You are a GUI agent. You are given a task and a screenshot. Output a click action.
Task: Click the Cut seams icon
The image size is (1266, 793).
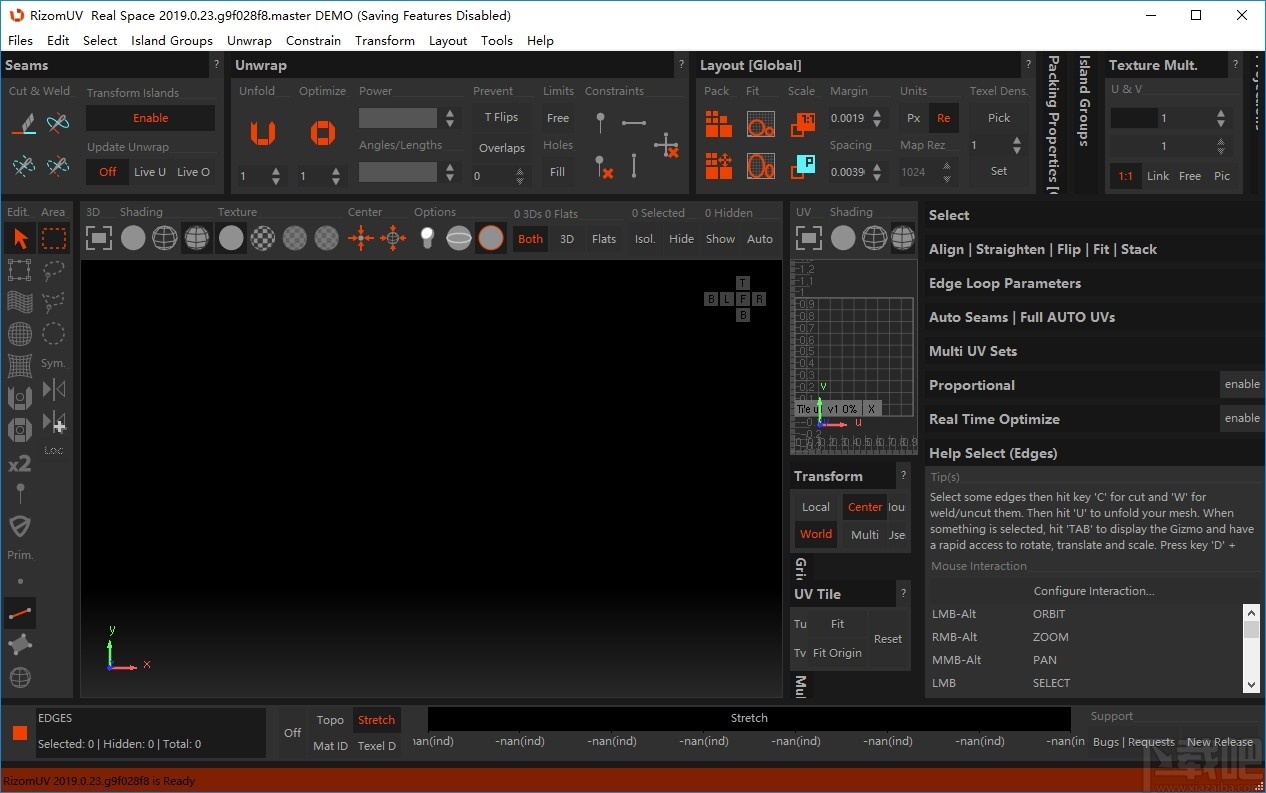[x=23, y=123]
